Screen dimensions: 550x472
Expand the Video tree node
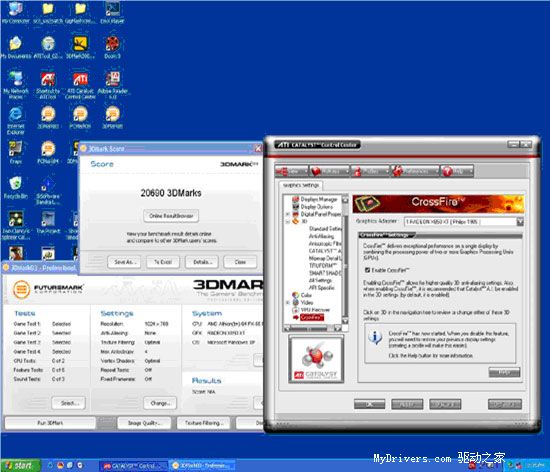[288, 302]
